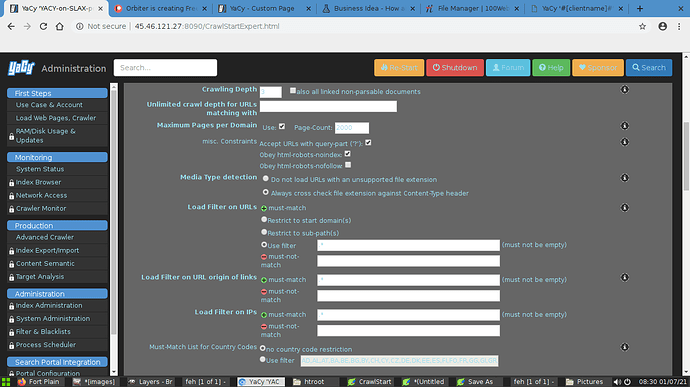The height and width of the screenshot is (387, 690).
Task: Open info icon for Media Type detection
Action: point(624,178)
